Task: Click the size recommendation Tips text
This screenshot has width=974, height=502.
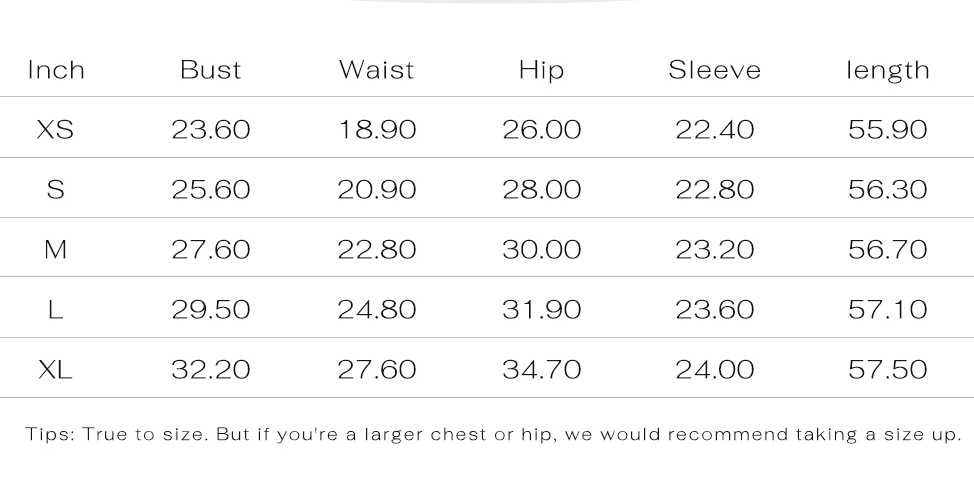Action: [493, 435]
